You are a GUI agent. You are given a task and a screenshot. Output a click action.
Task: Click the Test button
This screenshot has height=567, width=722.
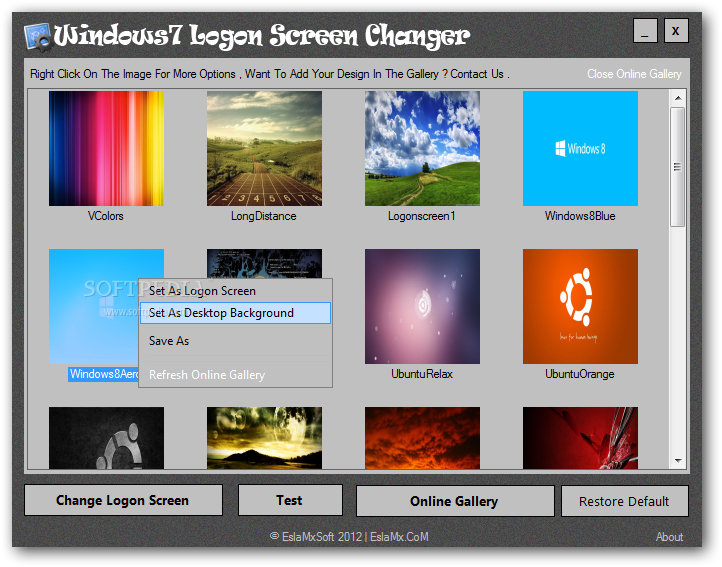click(x=290, y=500)
